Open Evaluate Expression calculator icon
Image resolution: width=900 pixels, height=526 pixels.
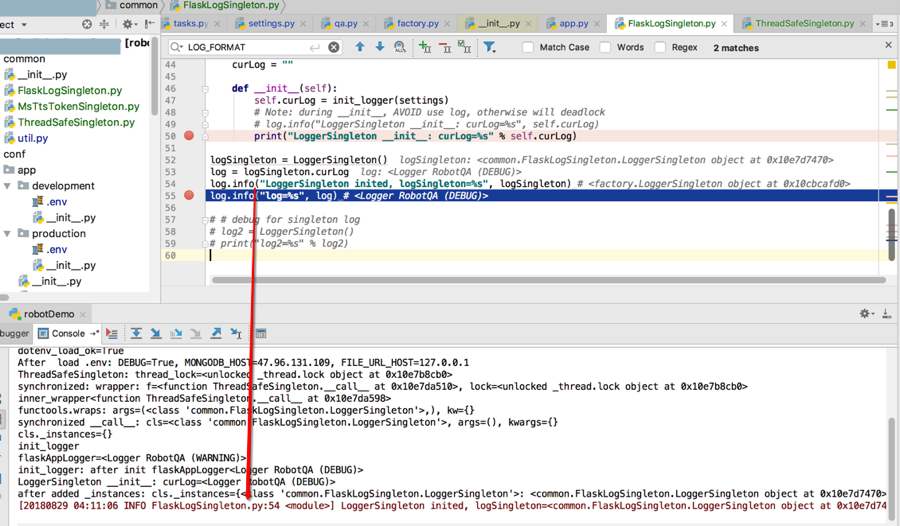[x=261, y=334]
